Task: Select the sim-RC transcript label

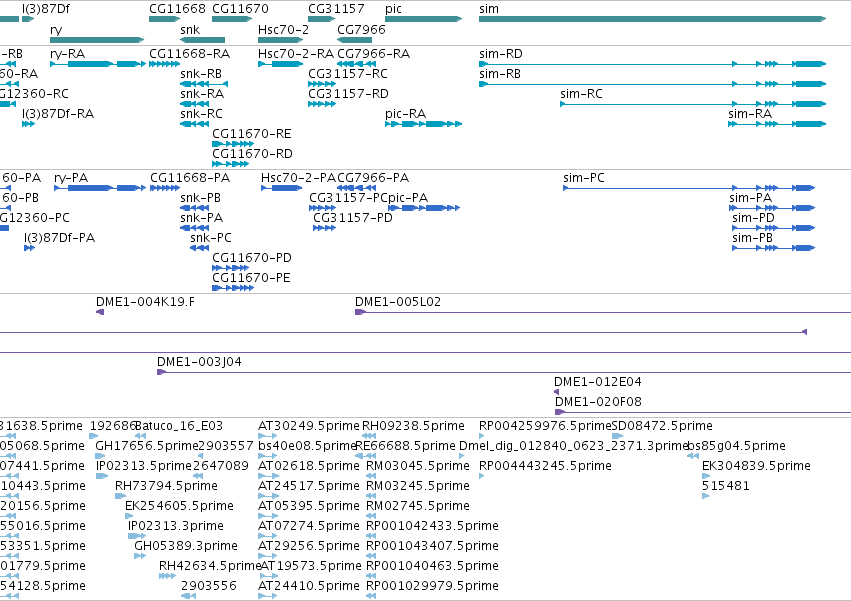Action: click(x=581, y=93)
